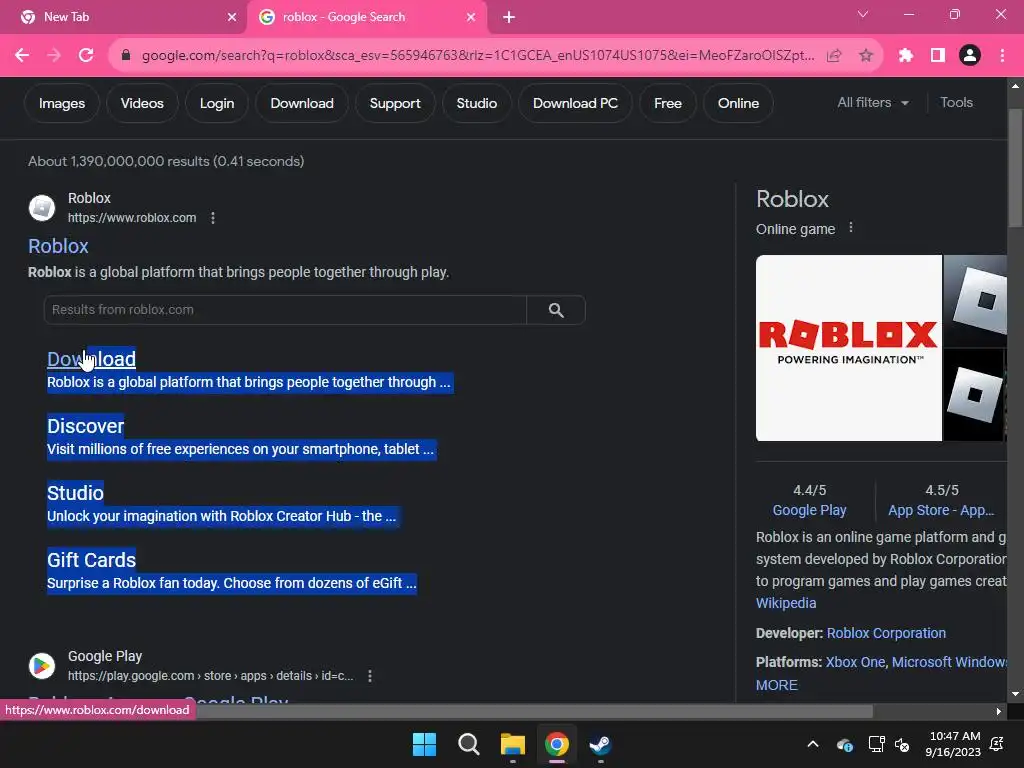Click the Google Play result favicon
This screenshot has height=768, width=1024.
(42, 665)
